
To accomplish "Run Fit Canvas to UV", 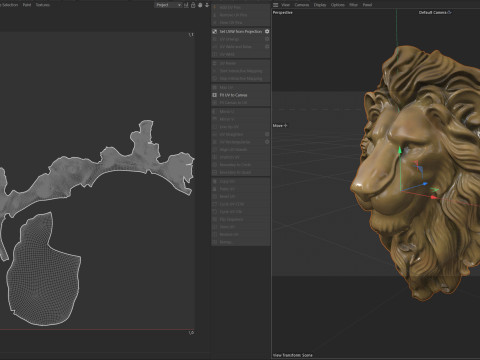I will coord(233,103).
